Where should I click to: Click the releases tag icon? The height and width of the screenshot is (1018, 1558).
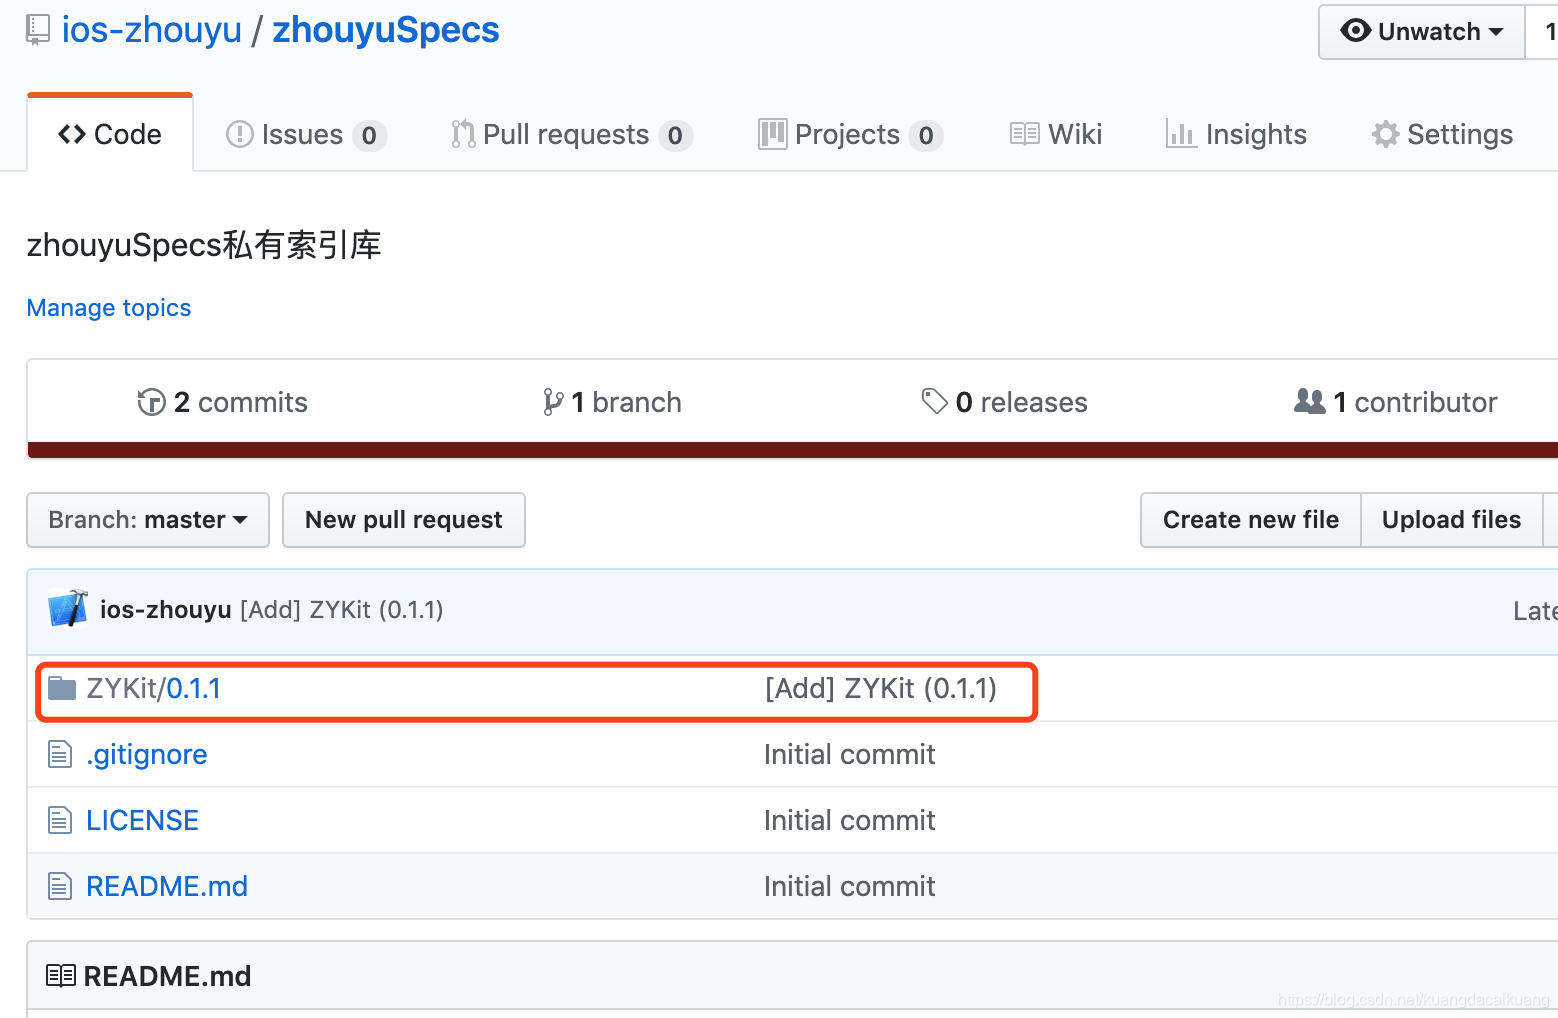(x=935, y=402)
